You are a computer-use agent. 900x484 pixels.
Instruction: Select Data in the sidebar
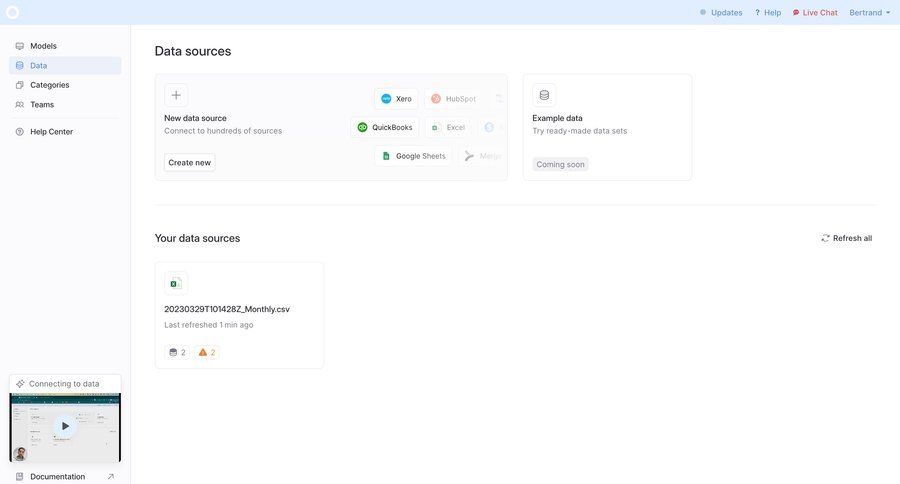click(65, 65)
